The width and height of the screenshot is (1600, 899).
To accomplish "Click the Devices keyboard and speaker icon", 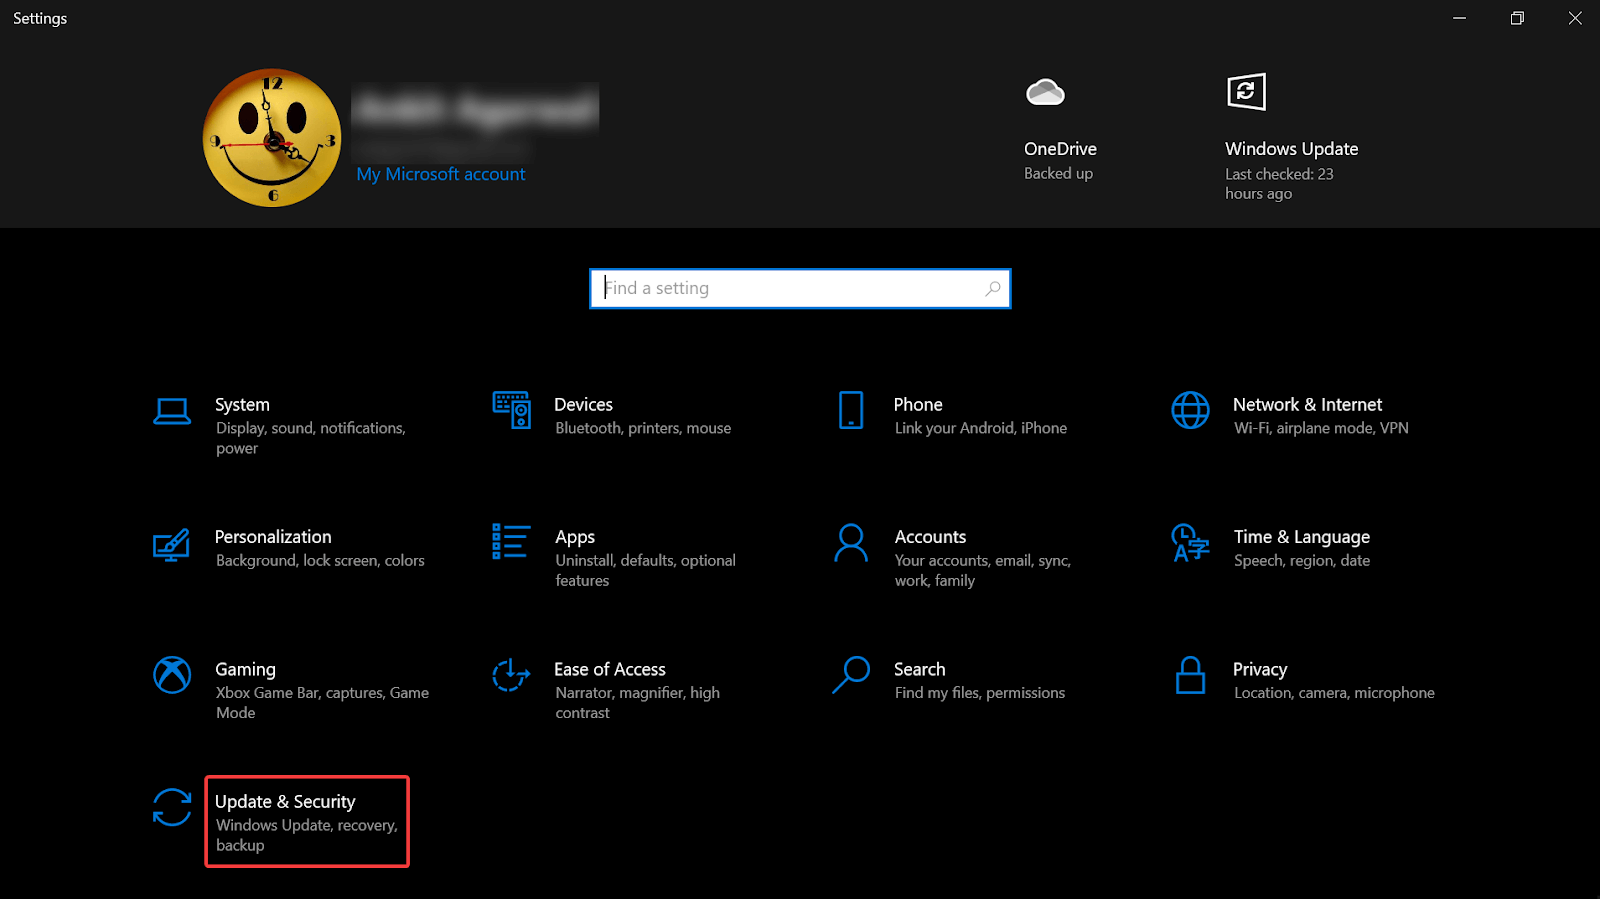I will click(511, 410).
